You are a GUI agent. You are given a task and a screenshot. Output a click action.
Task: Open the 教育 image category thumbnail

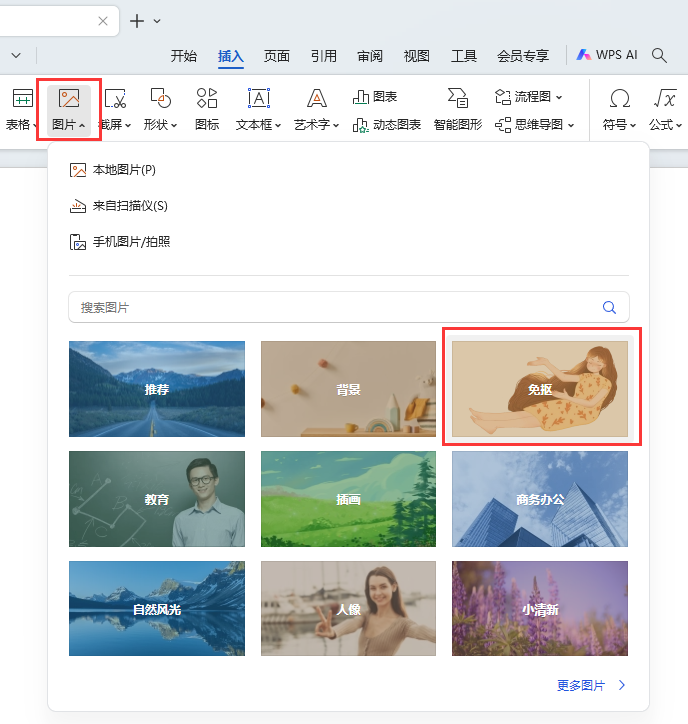pyautogui.click(x=157, y=499)
